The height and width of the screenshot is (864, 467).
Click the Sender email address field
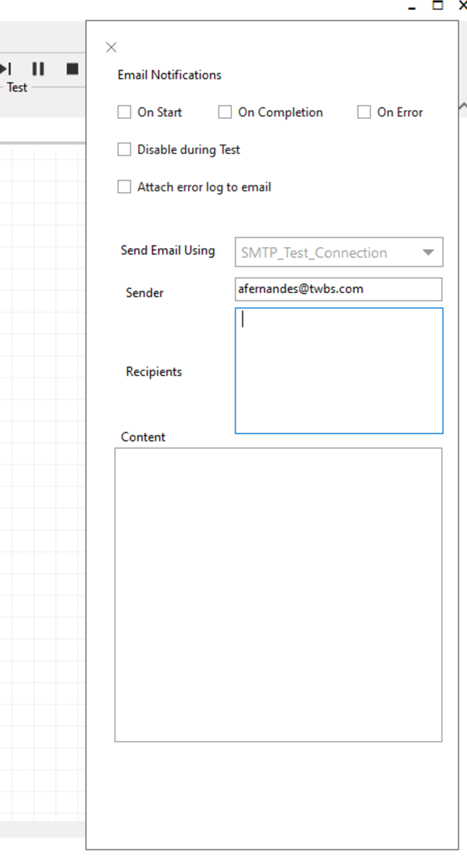(338, 289)
